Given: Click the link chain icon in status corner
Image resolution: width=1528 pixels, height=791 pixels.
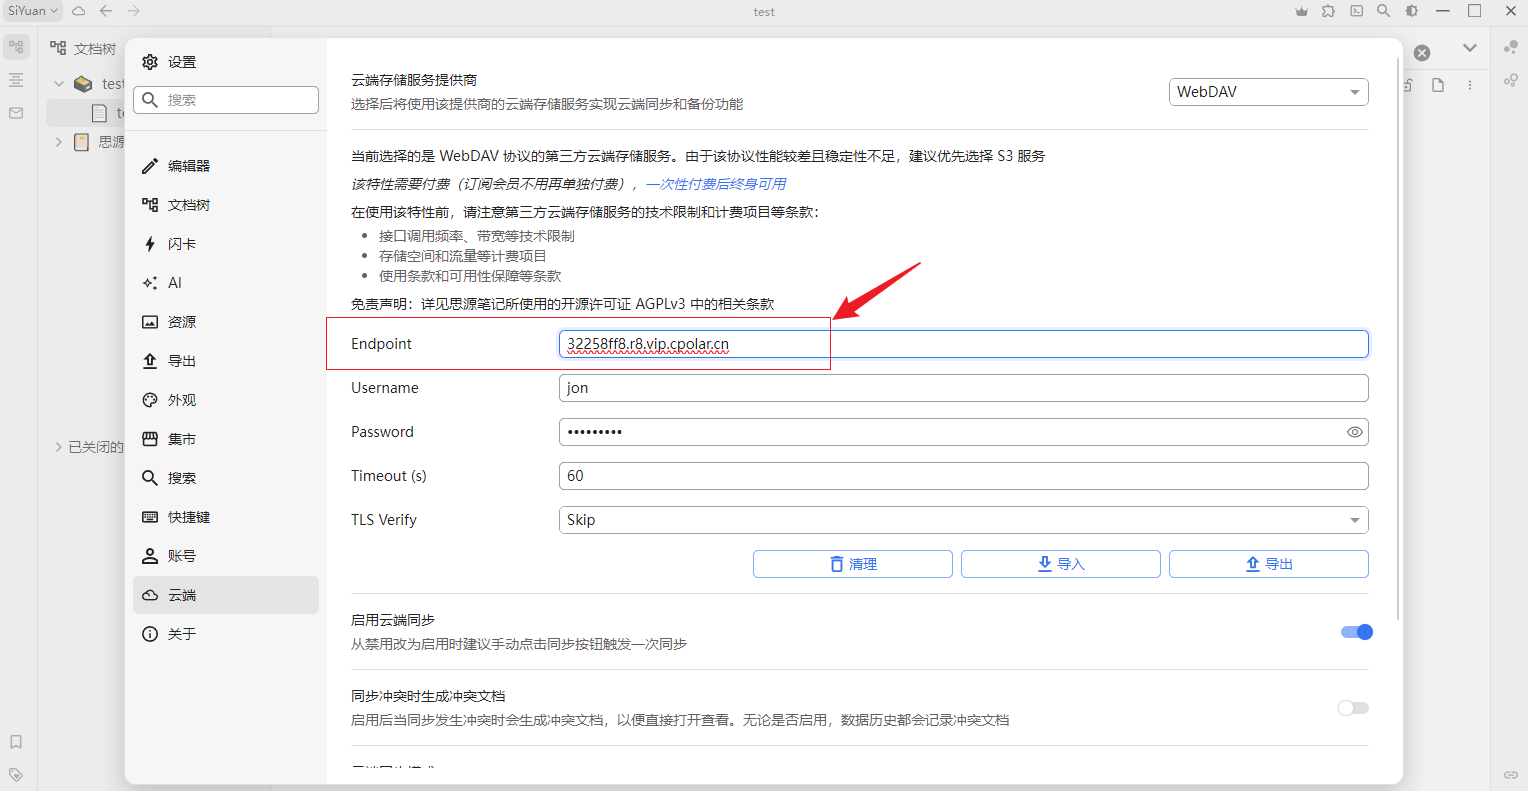Looking at the screenshot, I should click(x=1511, y=775).
